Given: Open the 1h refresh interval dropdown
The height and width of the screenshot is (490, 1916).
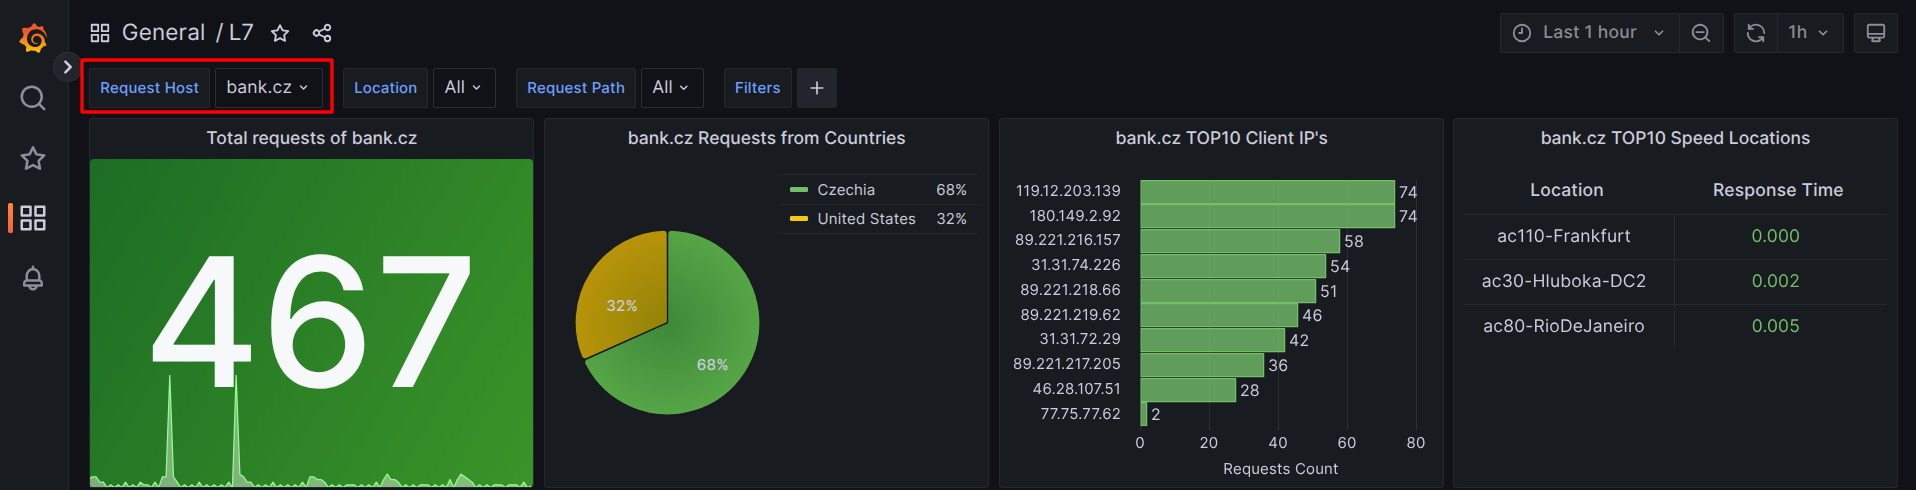Looking at the screenshot, I should pyautogui.click(x=1809, y=33).
